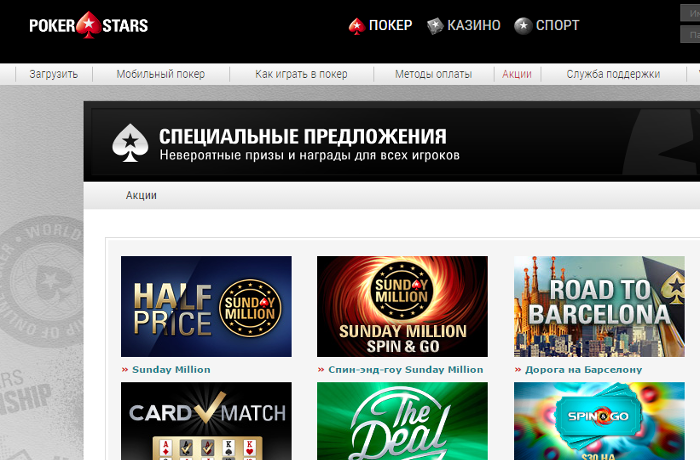This screenshot has width=700, height=460.
Task: Go to the СПОРТ section
Action: pos(557,26)
